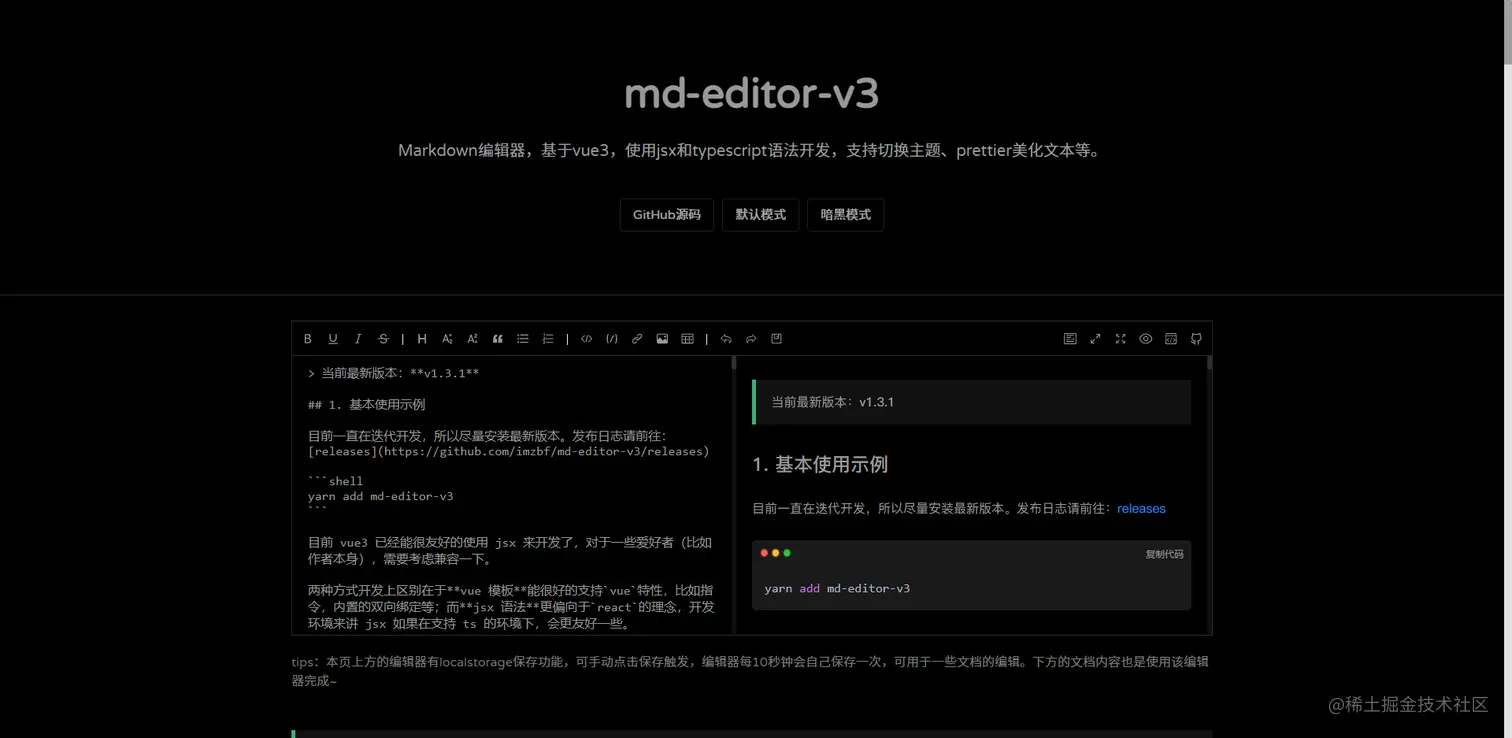Open the releases link in preview
Viewport: 1512px width, 738px height.
[1141, 508]
